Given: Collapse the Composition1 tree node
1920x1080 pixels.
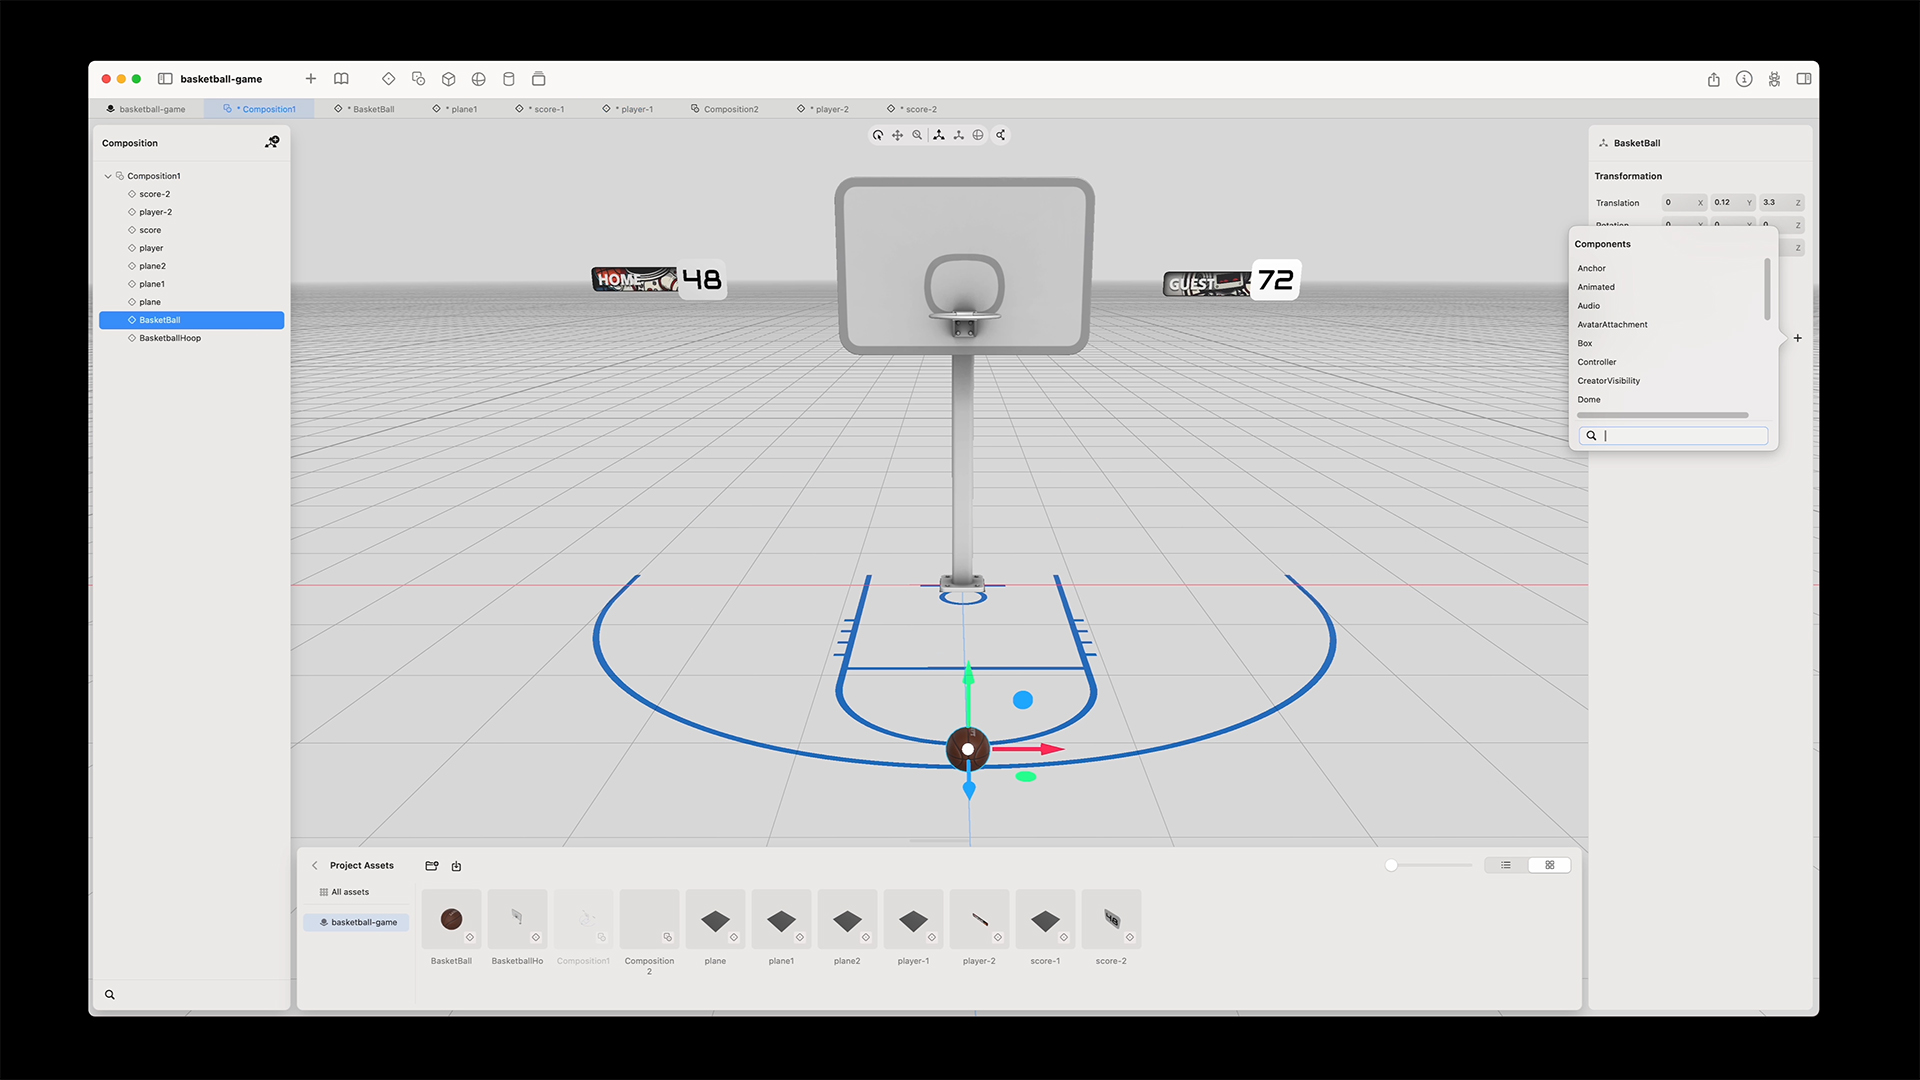Looking at the screenshot, I should coord(108,176).
